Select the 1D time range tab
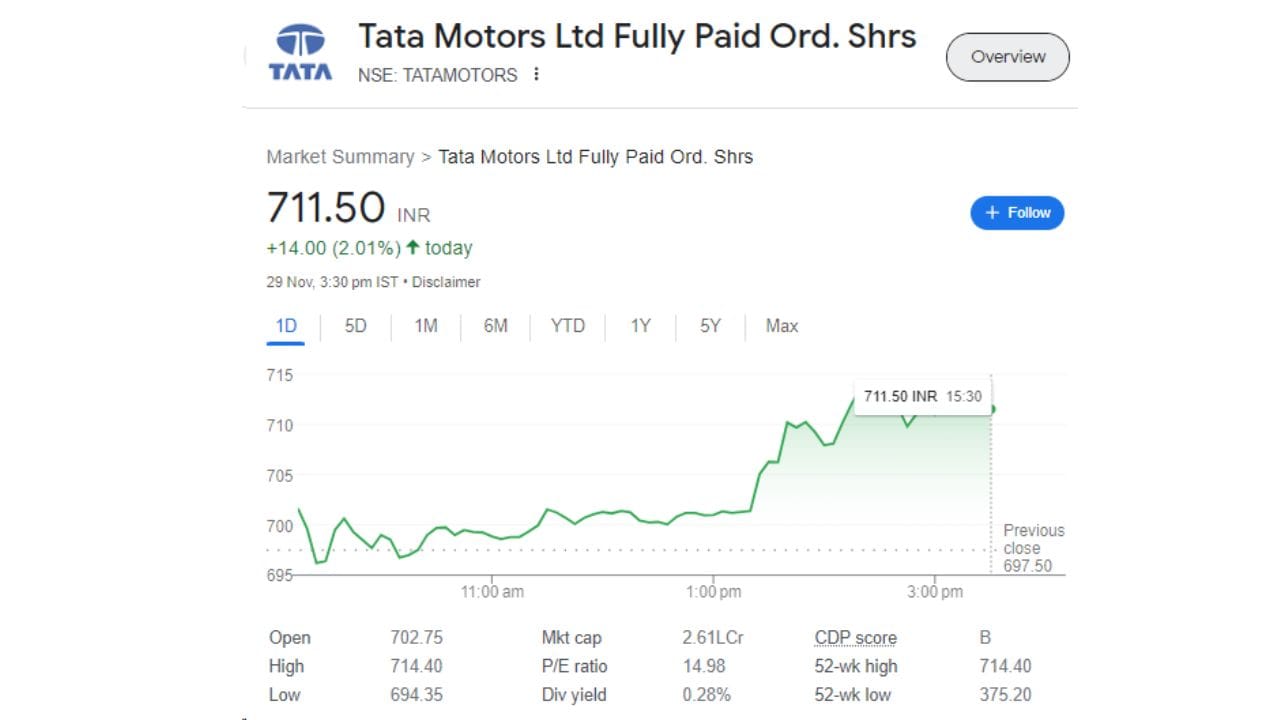 pyautogui.click(x=286, y=326)
